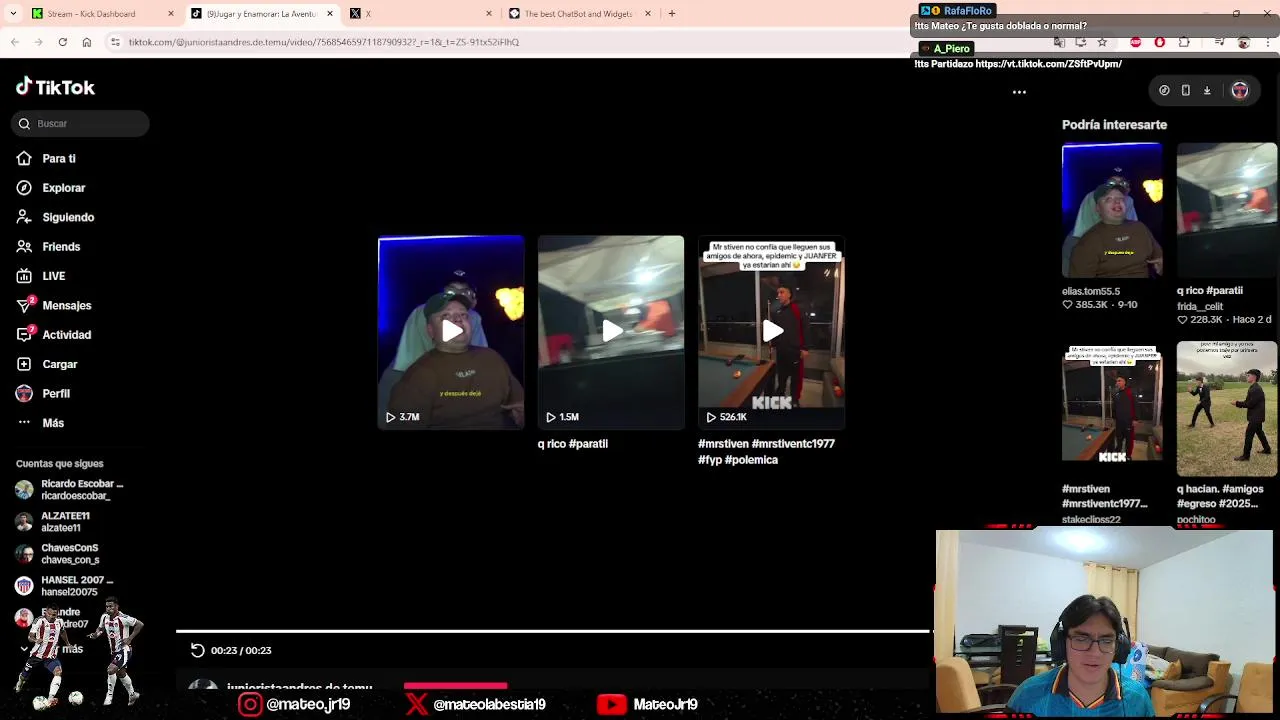
Task: Click the TikTok logo
Action: click(55, 87)
